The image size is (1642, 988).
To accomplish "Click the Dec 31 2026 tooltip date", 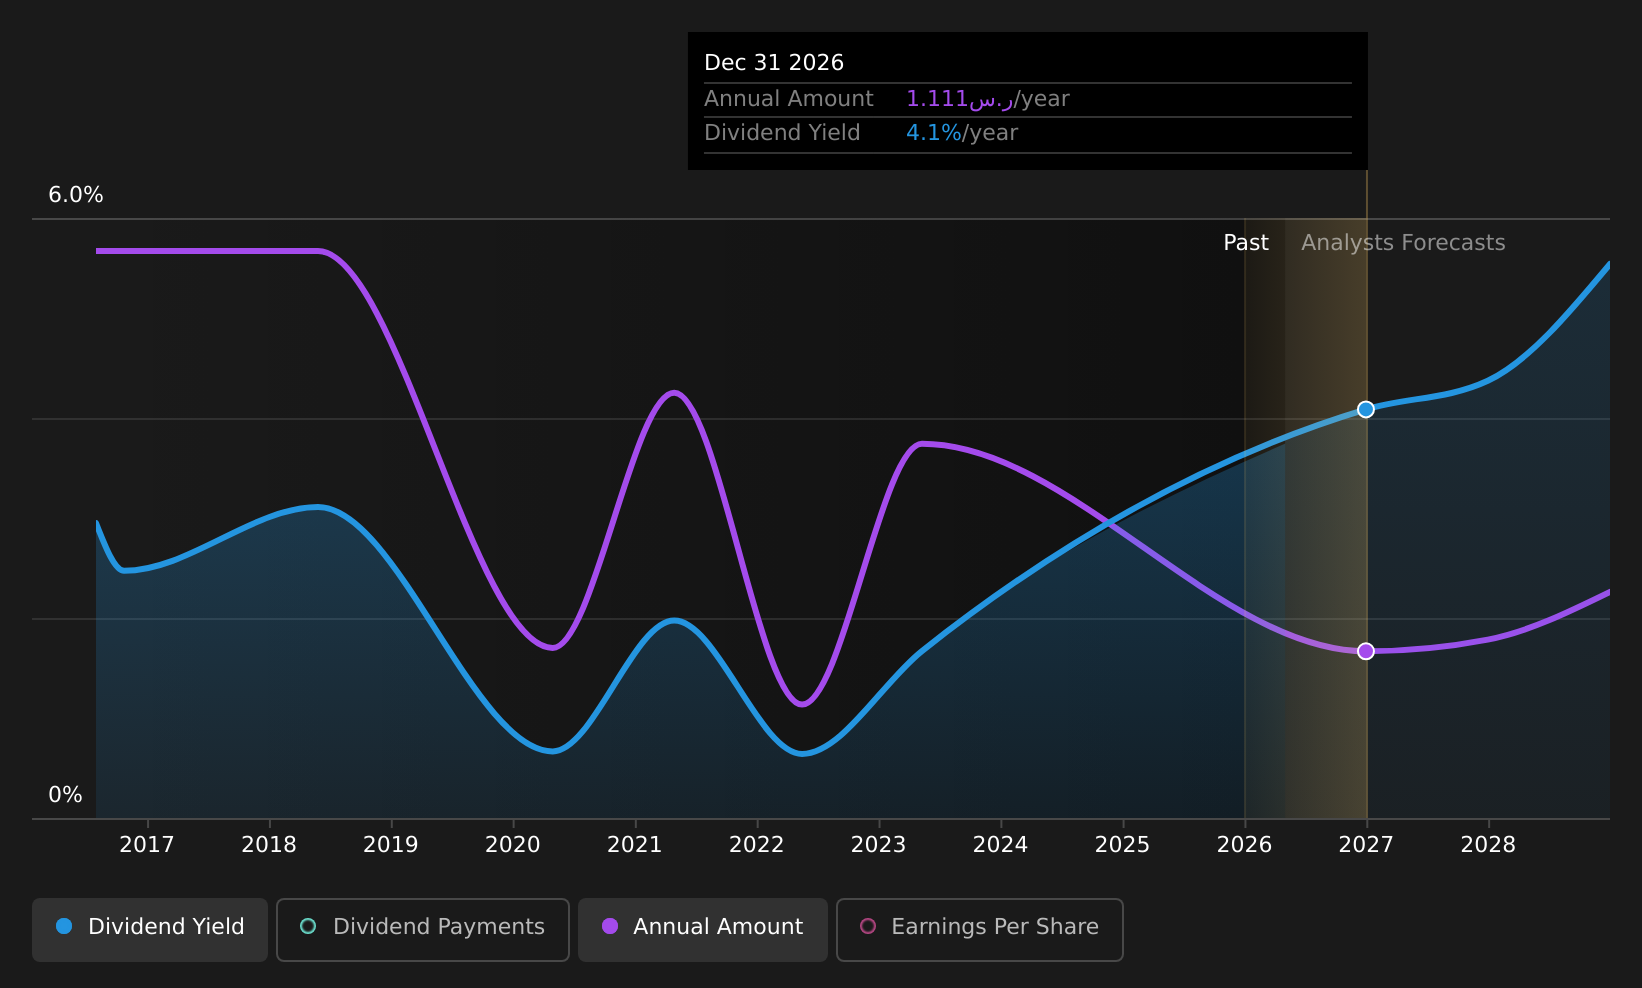I will [774, 63].
